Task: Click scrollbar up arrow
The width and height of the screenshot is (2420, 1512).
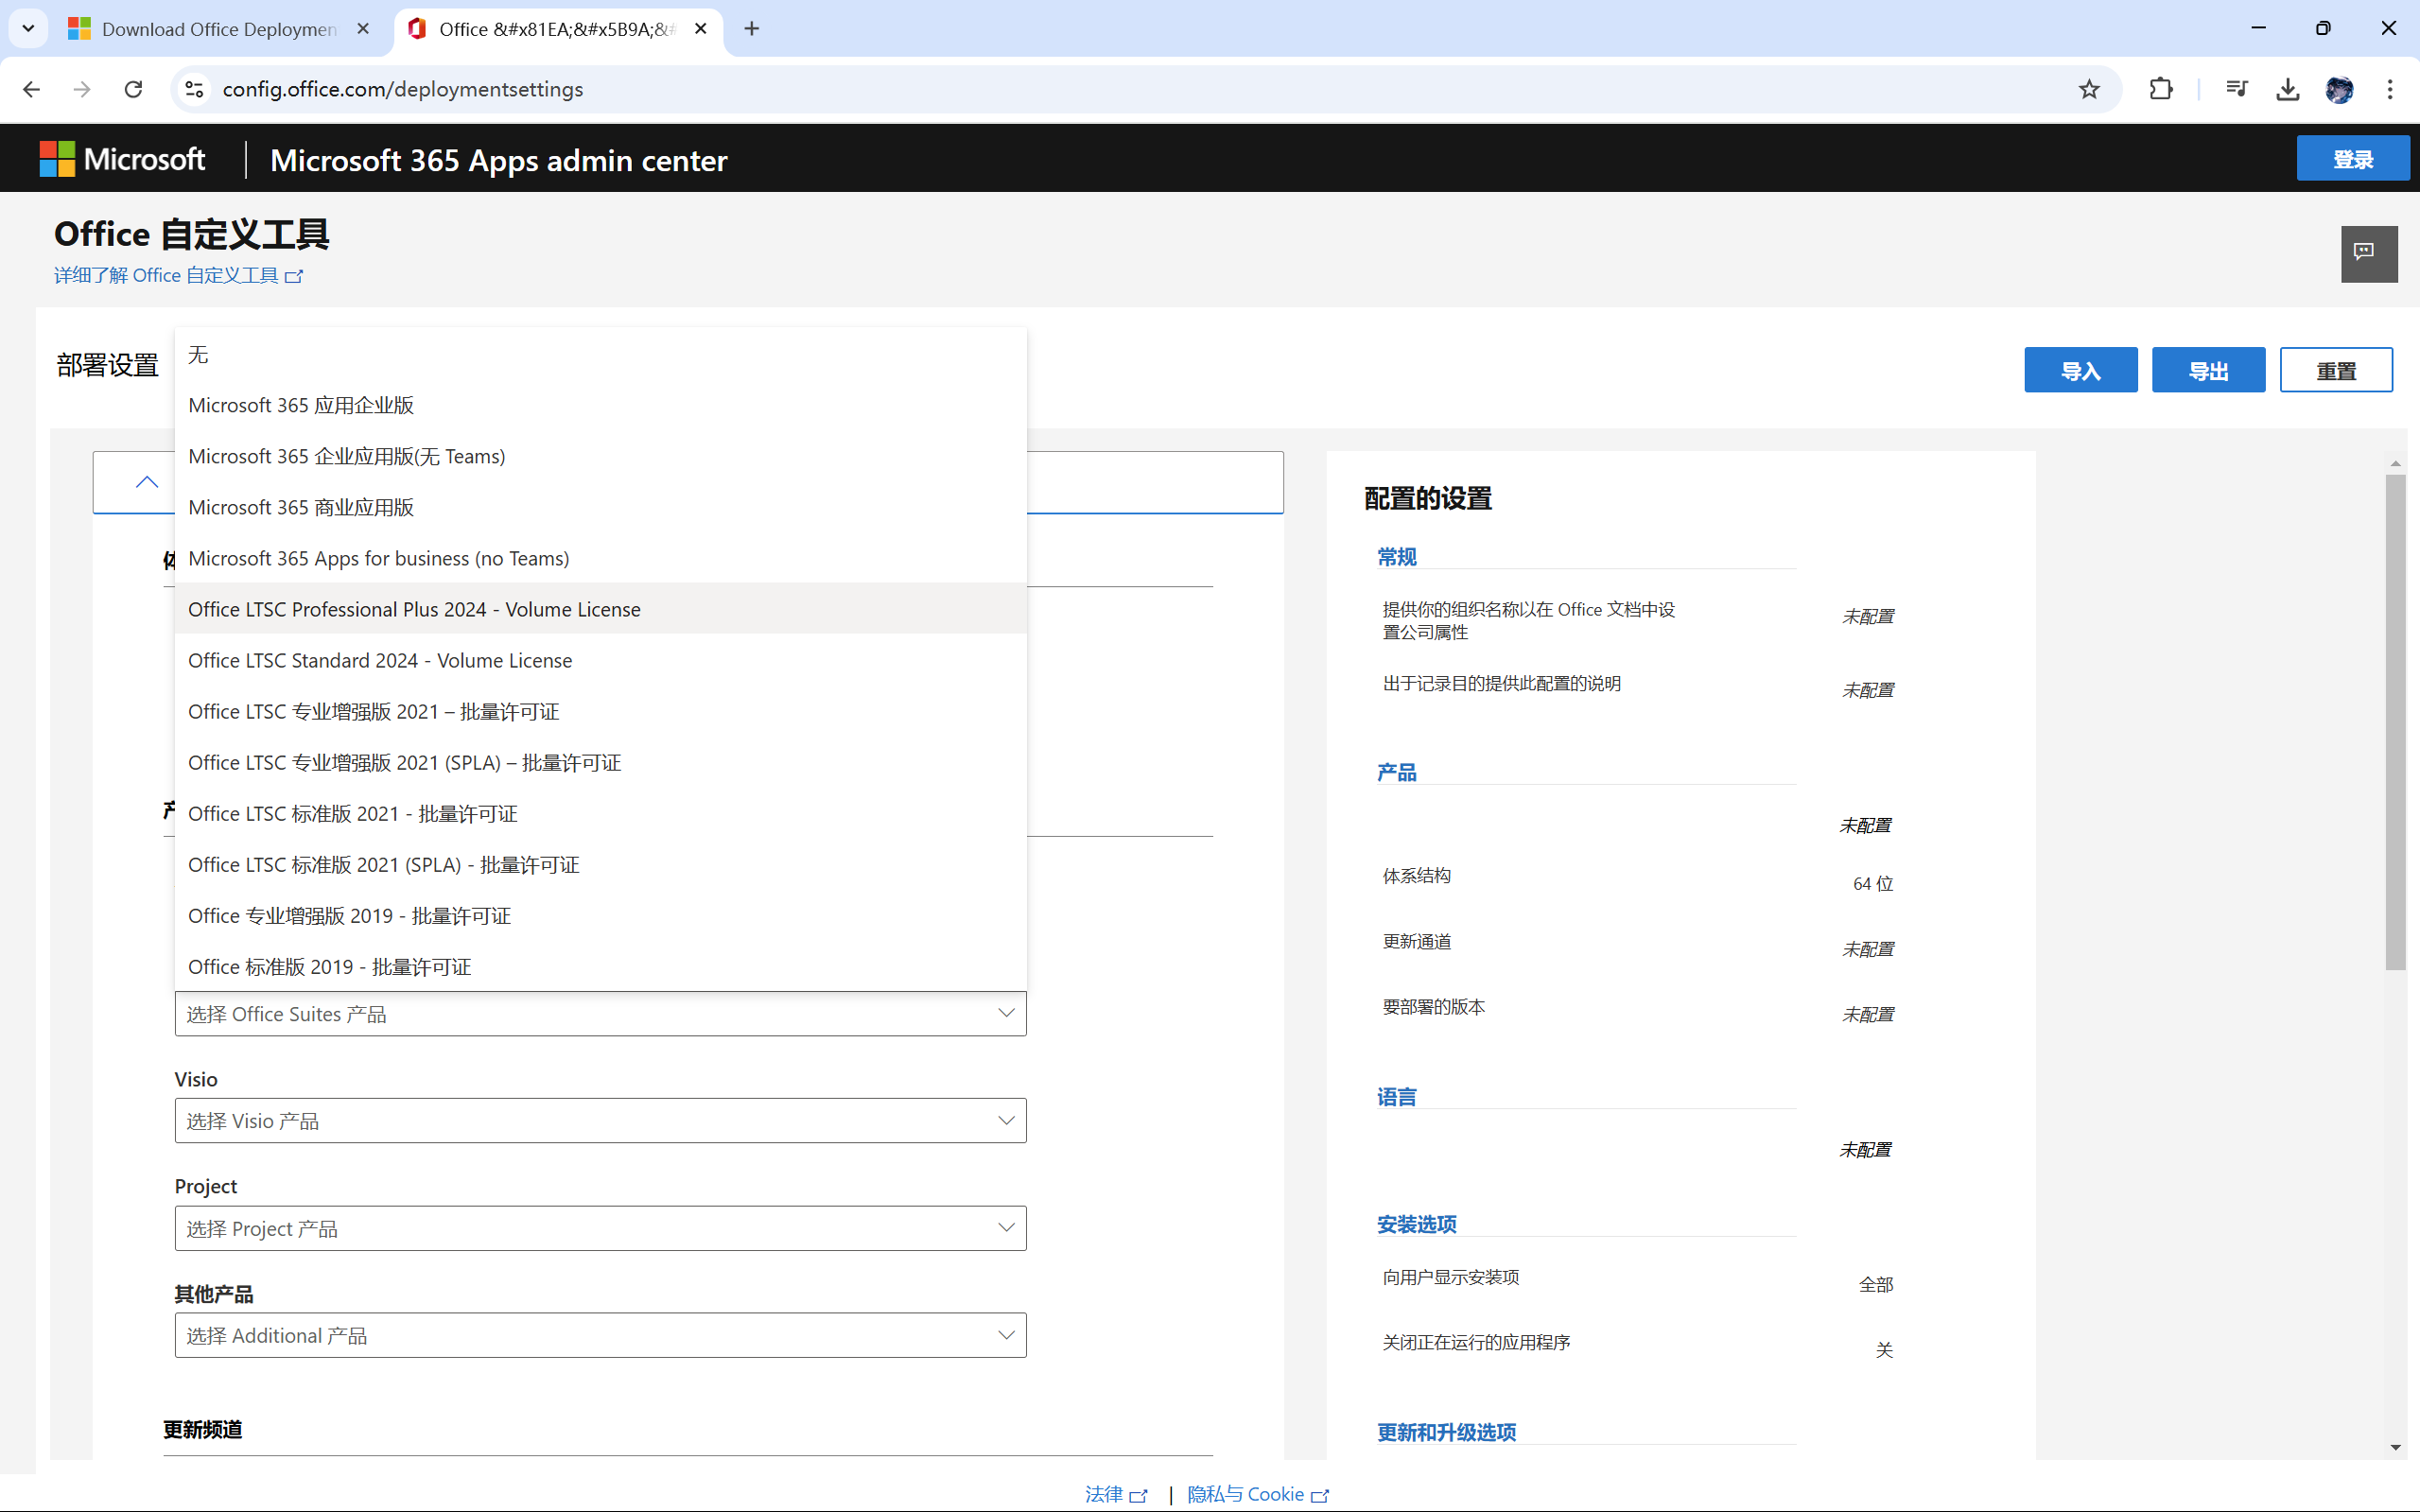Action: (2395, 463)
